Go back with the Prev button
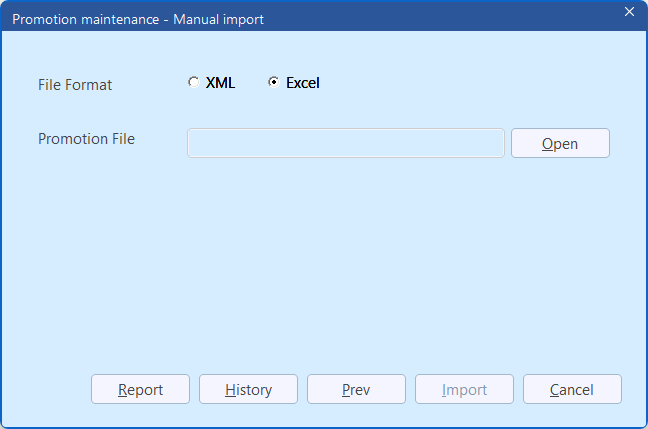 pyautogui.click(x=356, y=390)
